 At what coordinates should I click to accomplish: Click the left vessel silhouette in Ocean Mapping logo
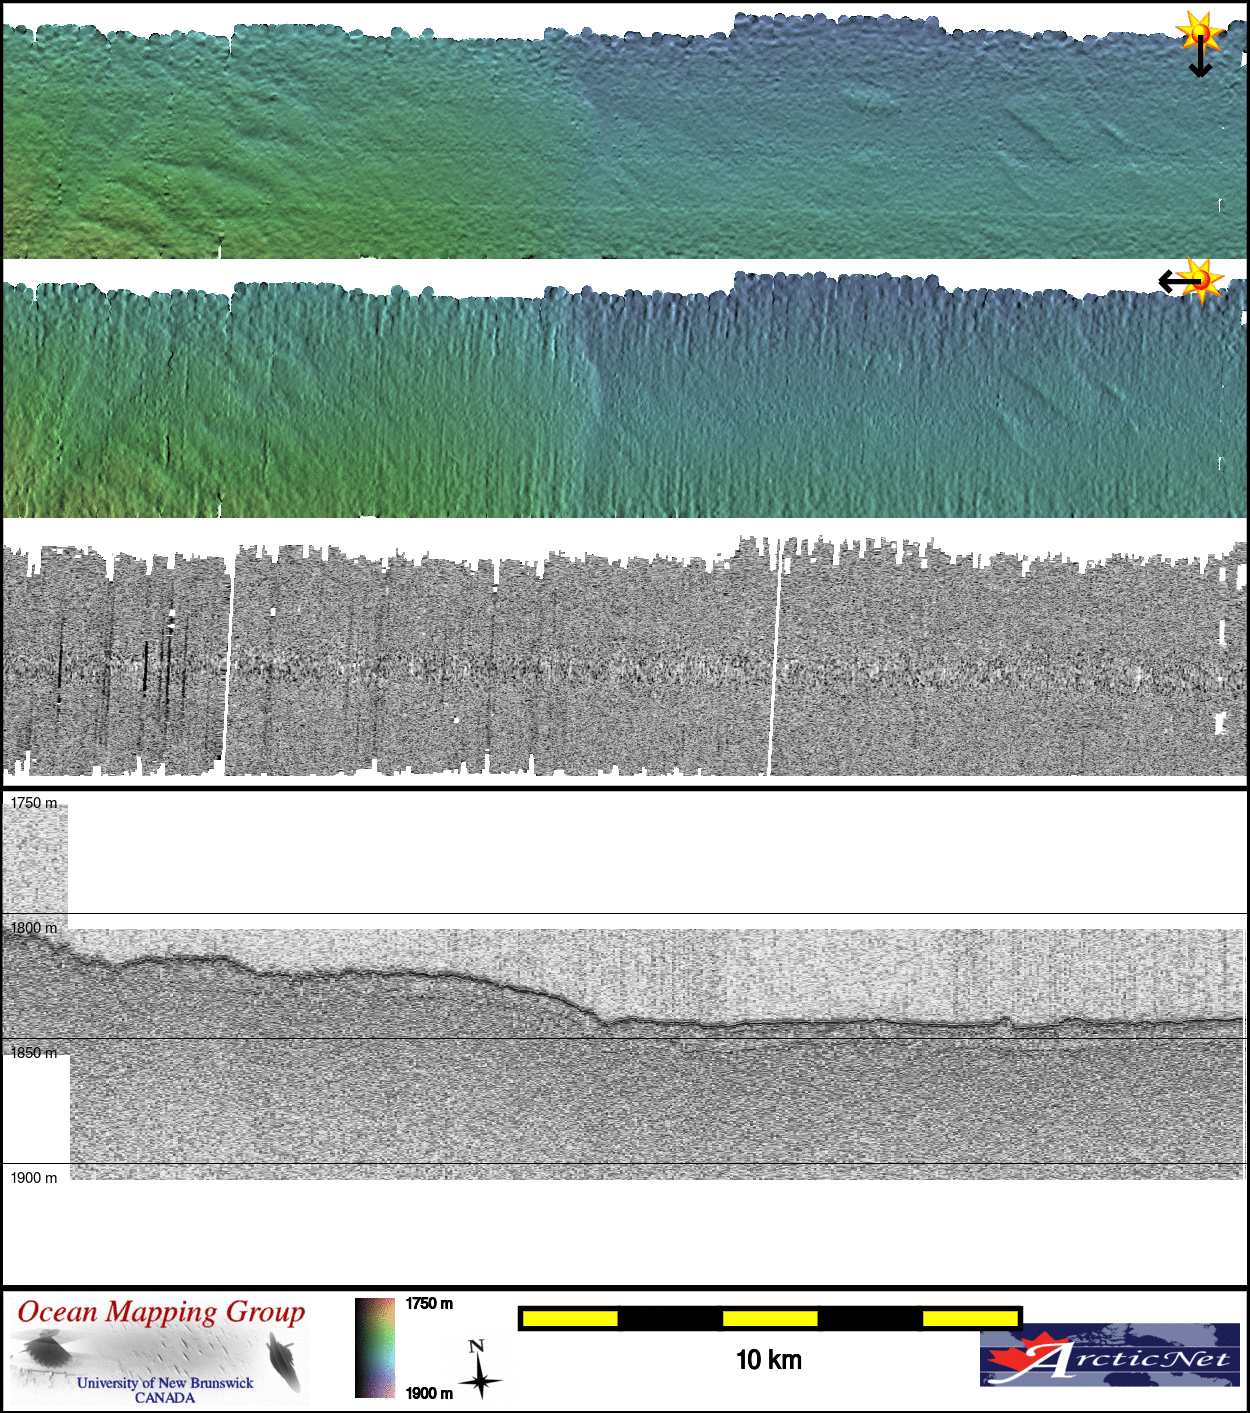coord(43,1352)
